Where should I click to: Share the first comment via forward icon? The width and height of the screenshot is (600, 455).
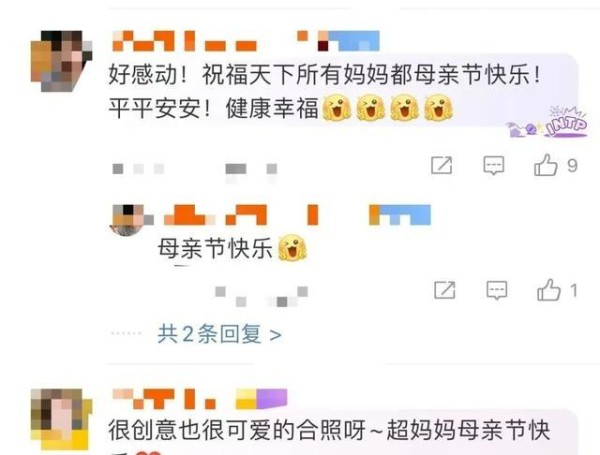[x=441, y=165]
